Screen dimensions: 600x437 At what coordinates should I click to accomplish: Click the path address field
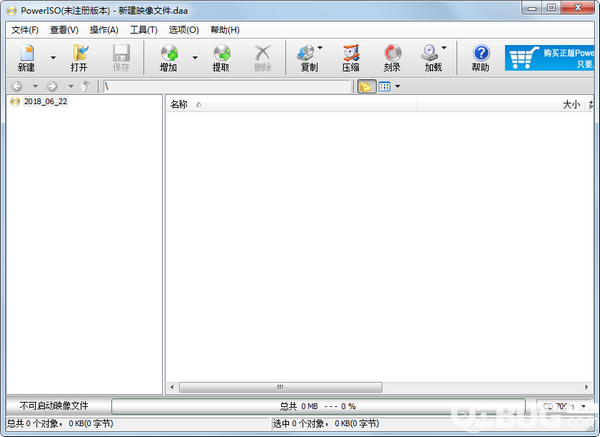pos(227,86)
